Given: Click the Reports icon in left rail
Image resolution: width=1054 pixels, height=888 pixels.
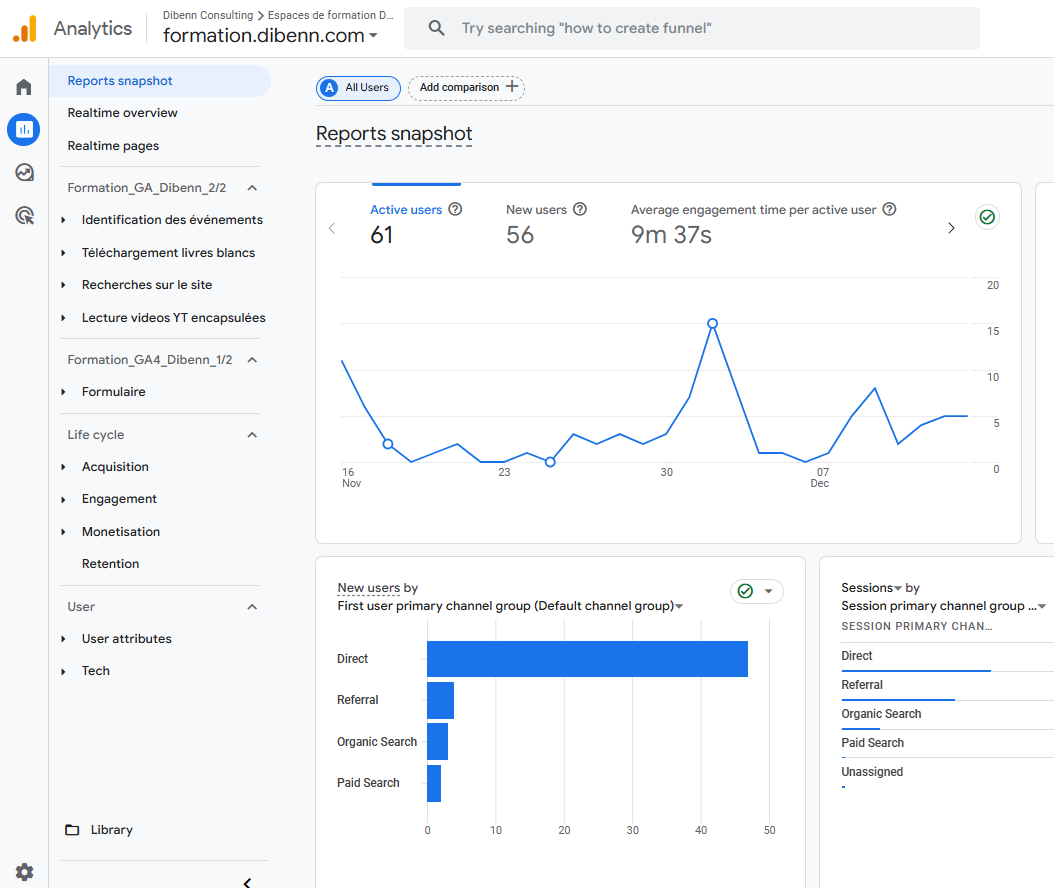Looking at the screenshot, I should coord(24,129).
